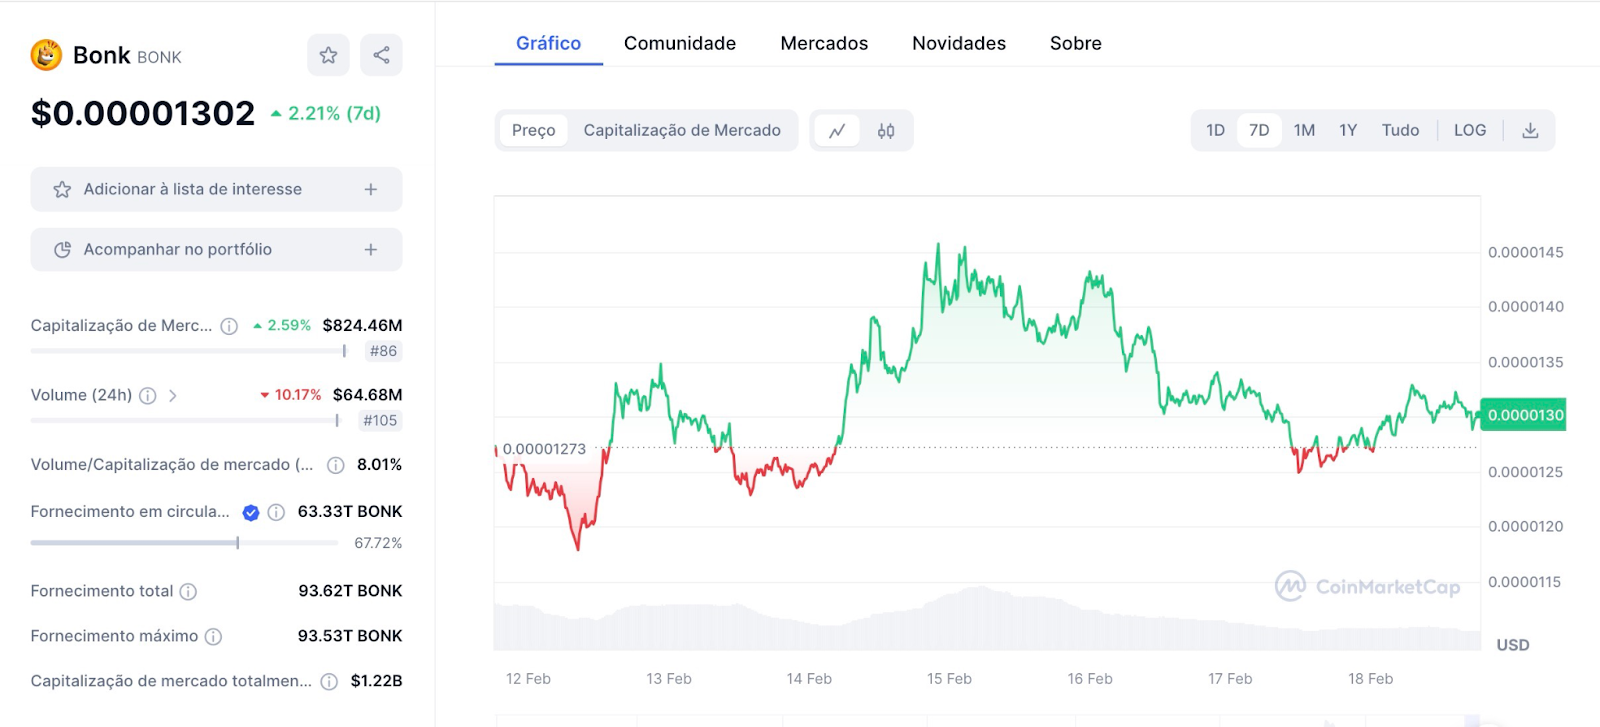Select Capitalização de Mercado chart toggle

coord(682,131)
